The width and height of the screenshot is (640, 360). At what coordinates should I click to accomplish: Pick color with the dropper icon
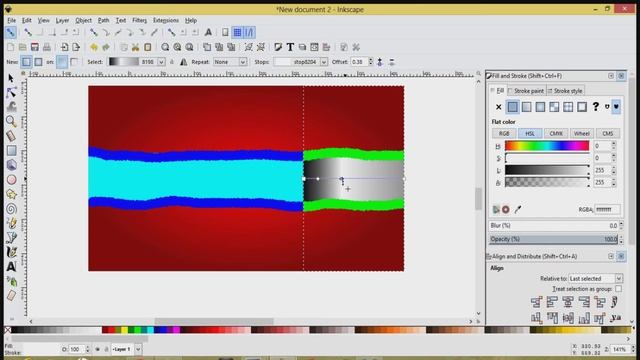click(x=518, y=209)
